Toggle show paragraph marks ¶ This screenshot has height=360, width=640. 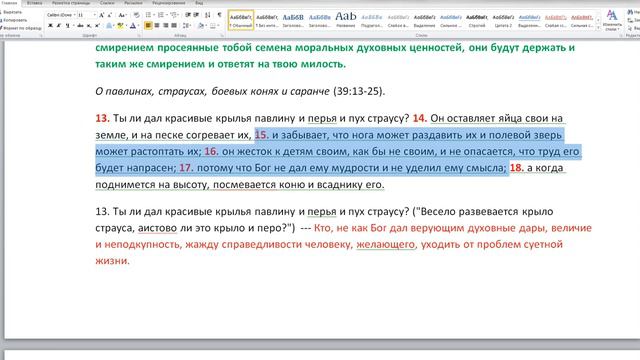(x=219, y=15)
